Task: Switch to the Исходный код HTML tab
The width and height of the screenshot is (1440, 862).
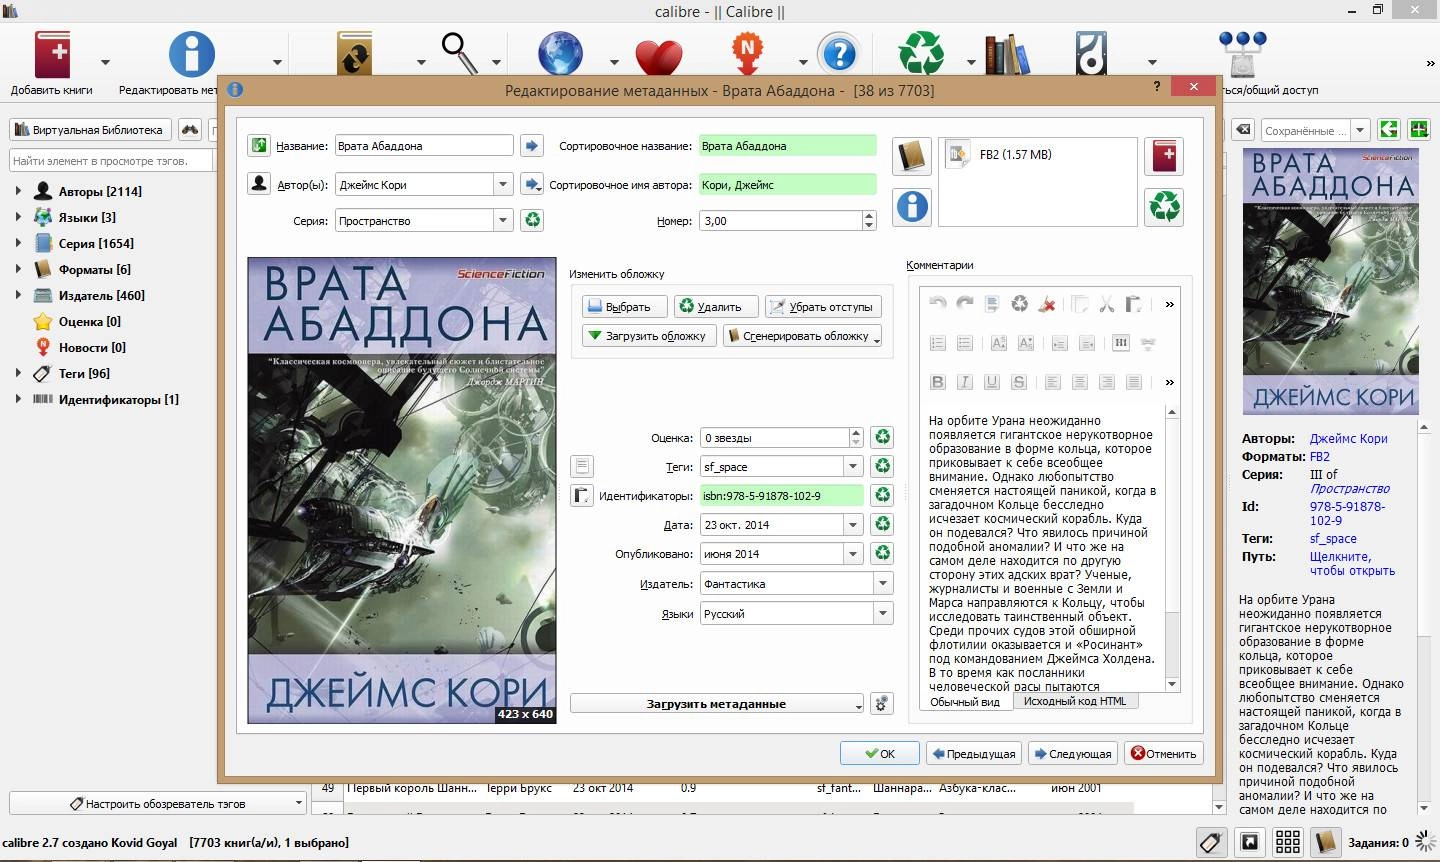Action: click(x=1075, y=701)
